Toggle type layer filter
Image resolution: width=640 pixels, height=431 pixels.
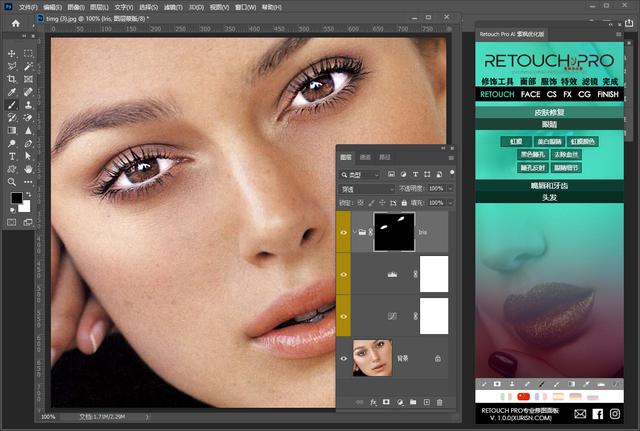(415, 174)
